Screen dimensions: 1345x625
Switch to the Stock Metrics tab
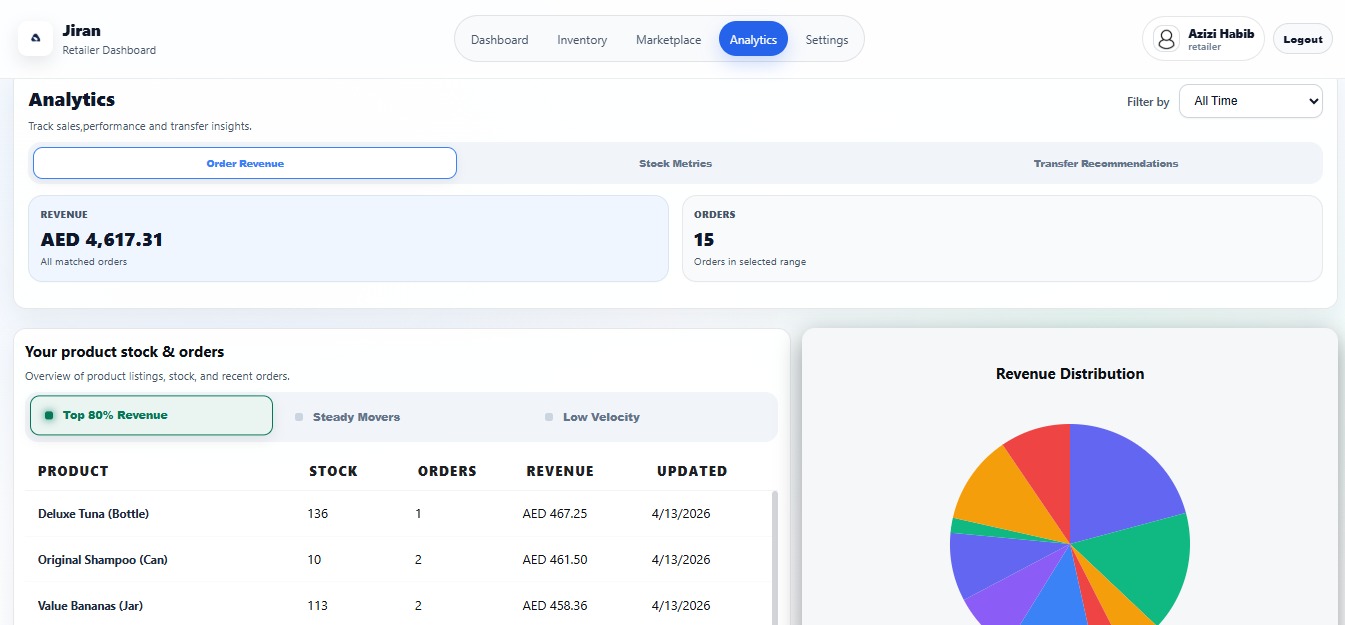coord(675,163)
